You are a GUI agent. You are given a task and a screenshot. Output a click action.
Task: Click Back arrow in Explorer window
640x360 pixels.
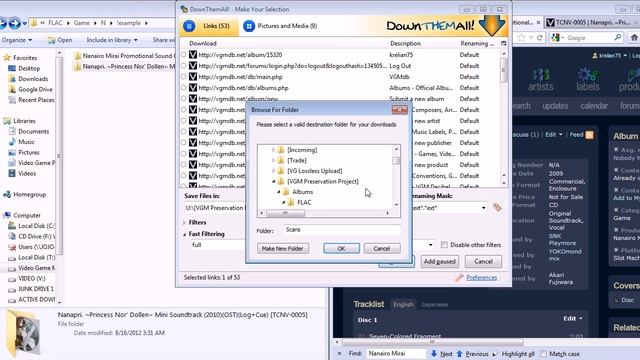tap(2, 23)
